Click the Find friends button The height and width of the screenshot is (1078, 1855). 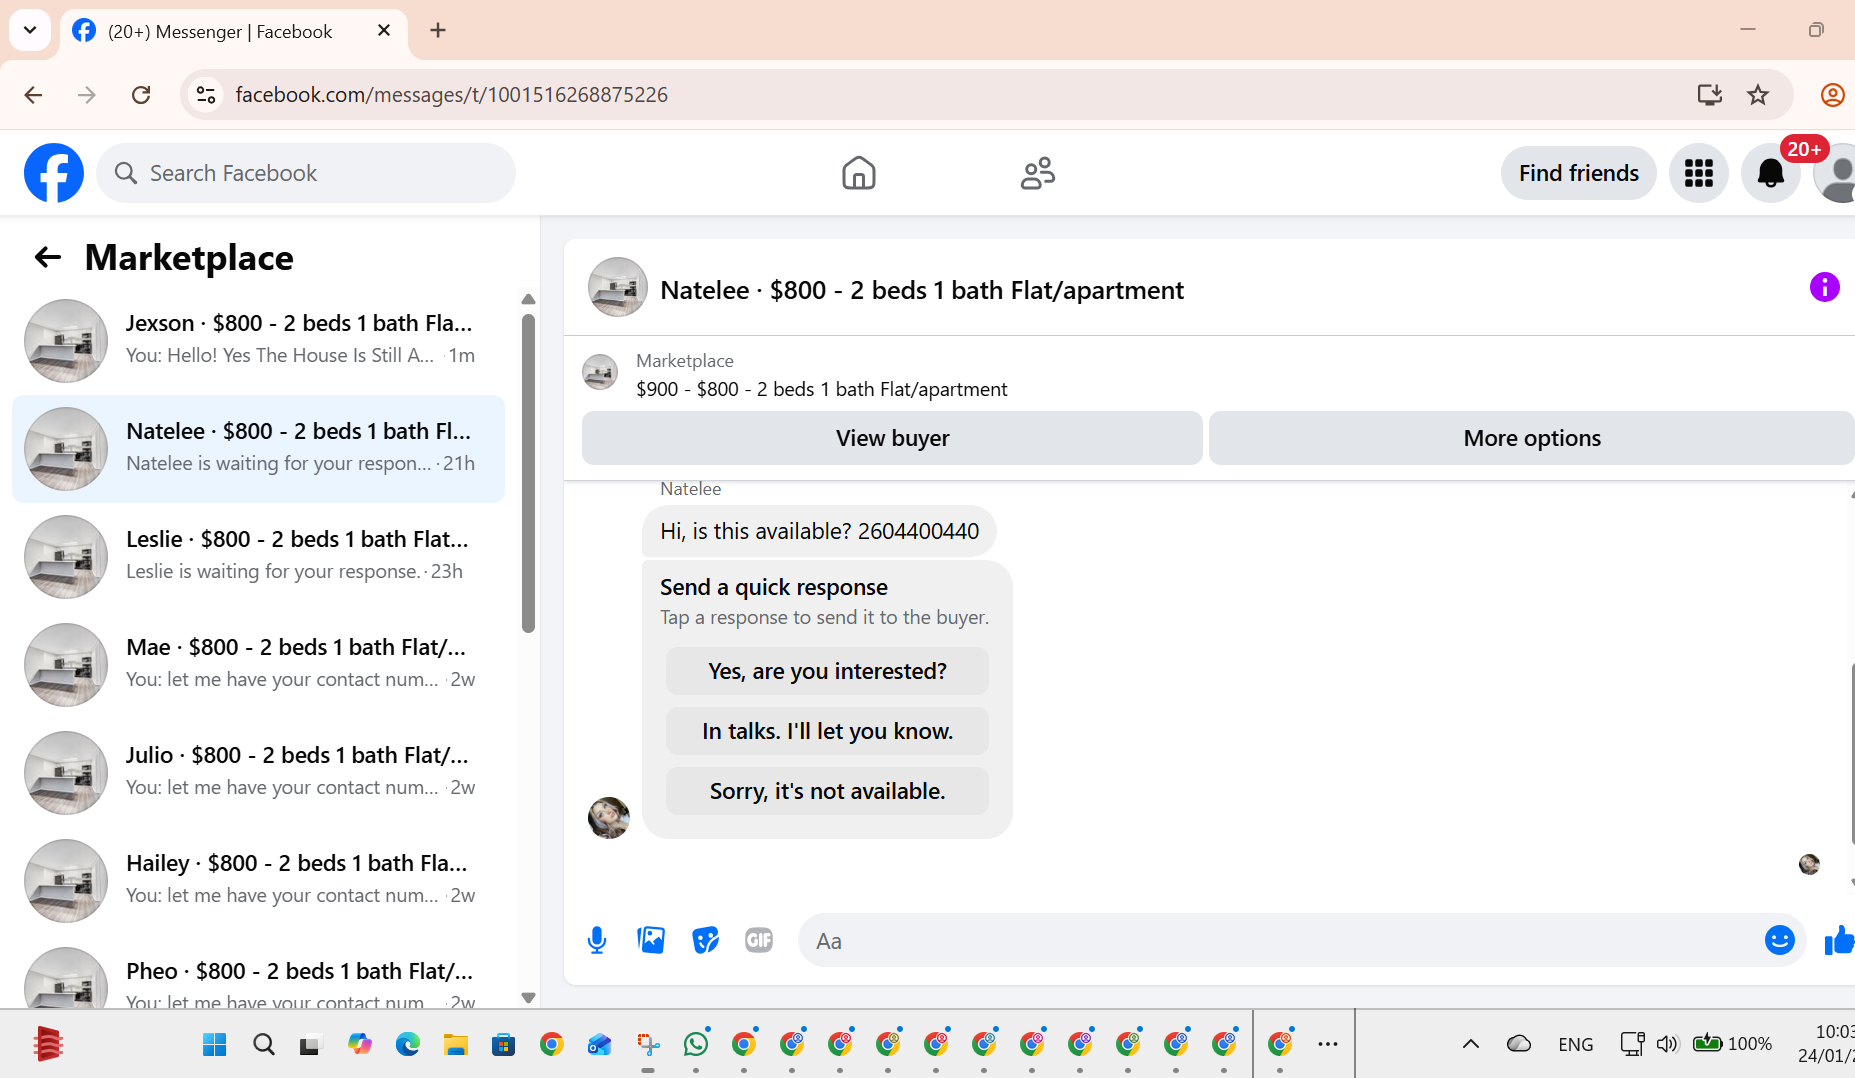pyautogui.click(x=1578, y=173)
